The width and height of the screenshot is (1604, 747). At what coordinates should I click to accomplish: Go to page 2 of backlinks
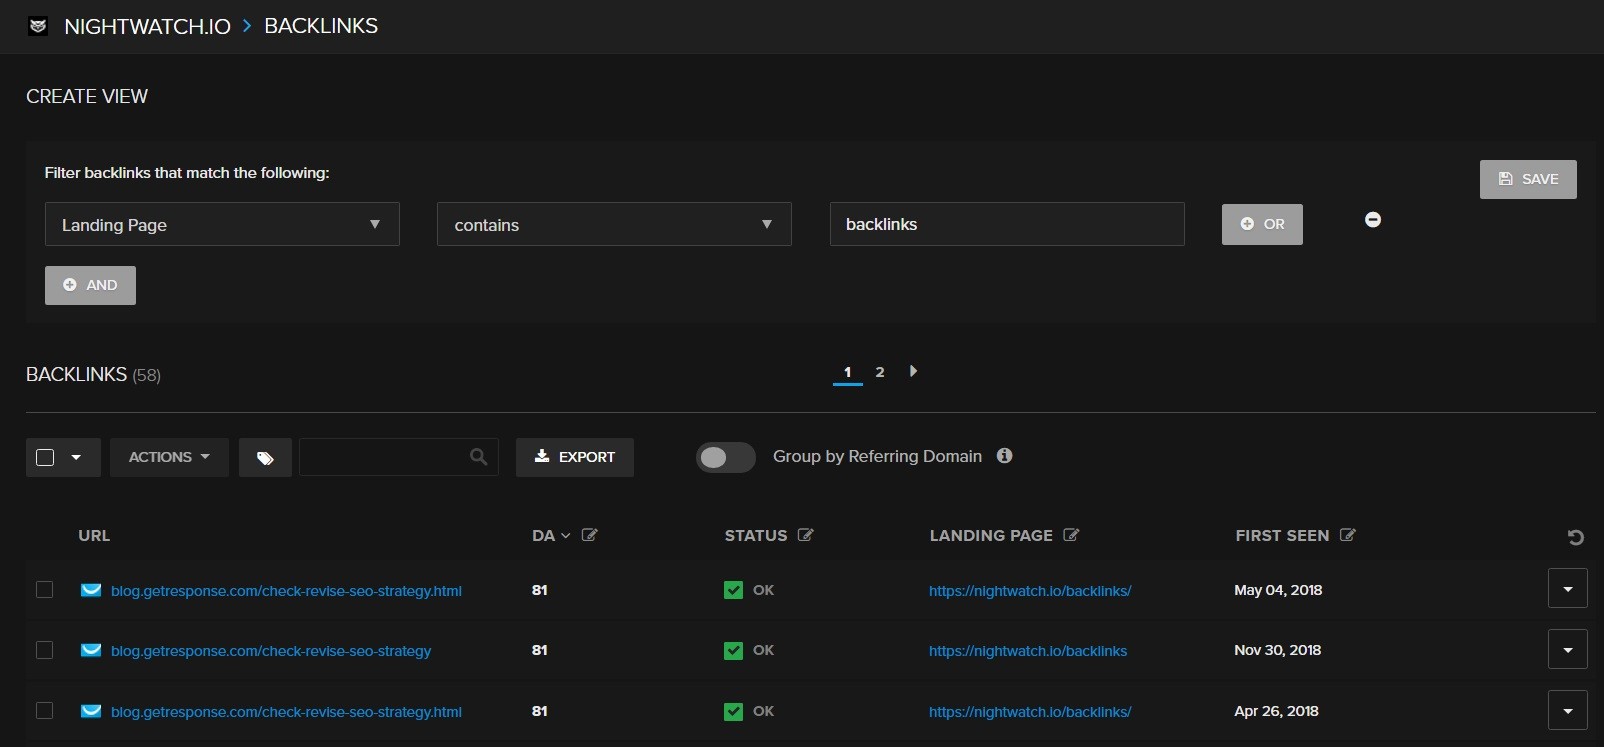[880, 372]
